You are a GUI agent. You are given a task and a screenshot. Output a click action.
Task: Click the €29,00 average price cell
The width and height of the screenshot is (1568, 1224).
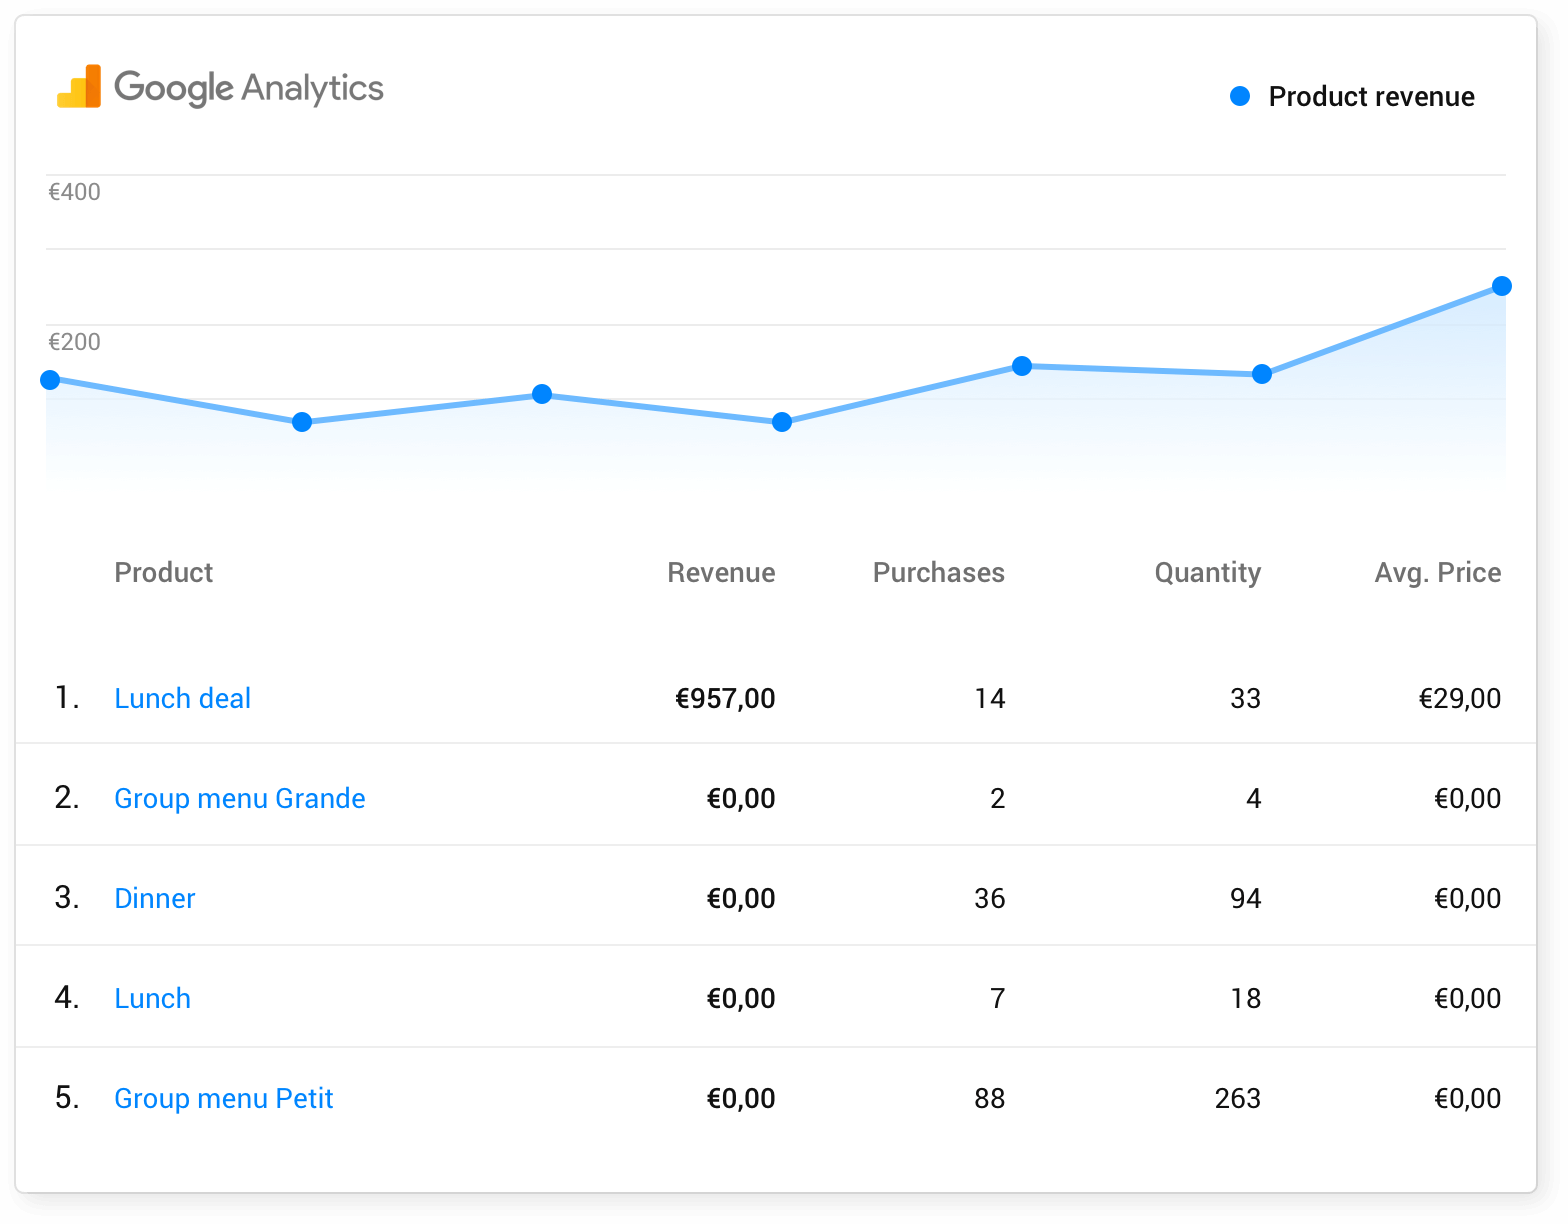1460,698
